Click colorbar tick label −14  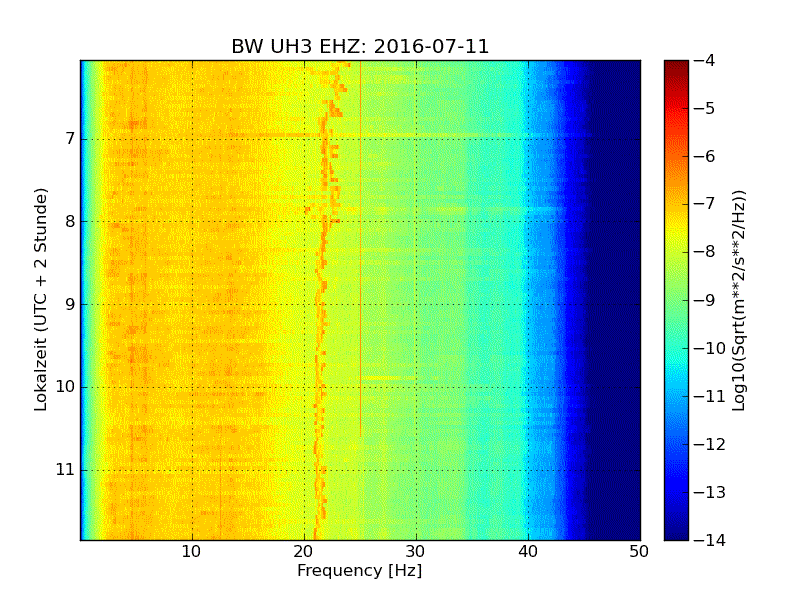pos(710,540)
